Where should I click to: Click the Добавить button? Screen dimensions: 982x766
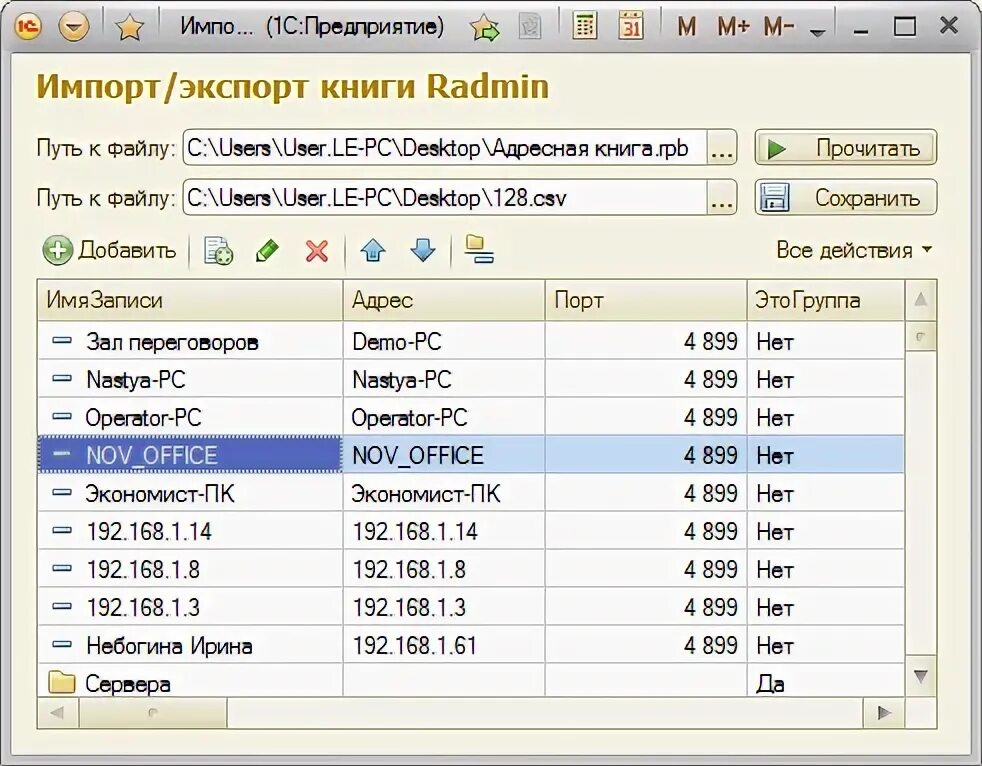(x=110, y=251)
